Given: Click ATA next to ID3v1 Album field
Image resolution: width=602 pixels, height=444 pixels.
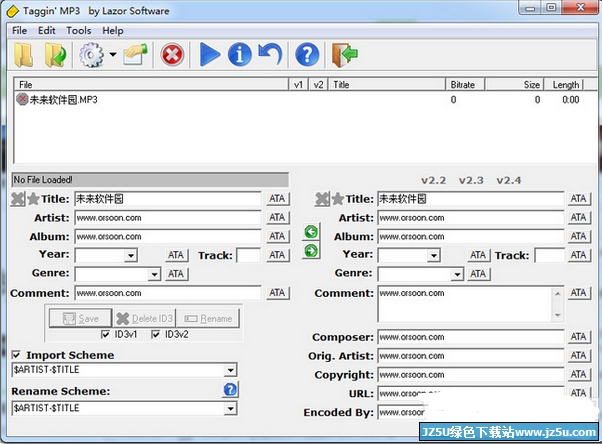Looking at the screenshot, I should tap(277, 236).
